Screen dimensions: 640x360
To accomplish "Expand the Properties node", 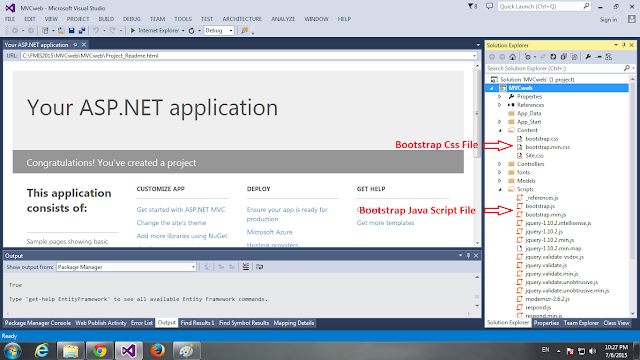I will [x=500, y=97].
